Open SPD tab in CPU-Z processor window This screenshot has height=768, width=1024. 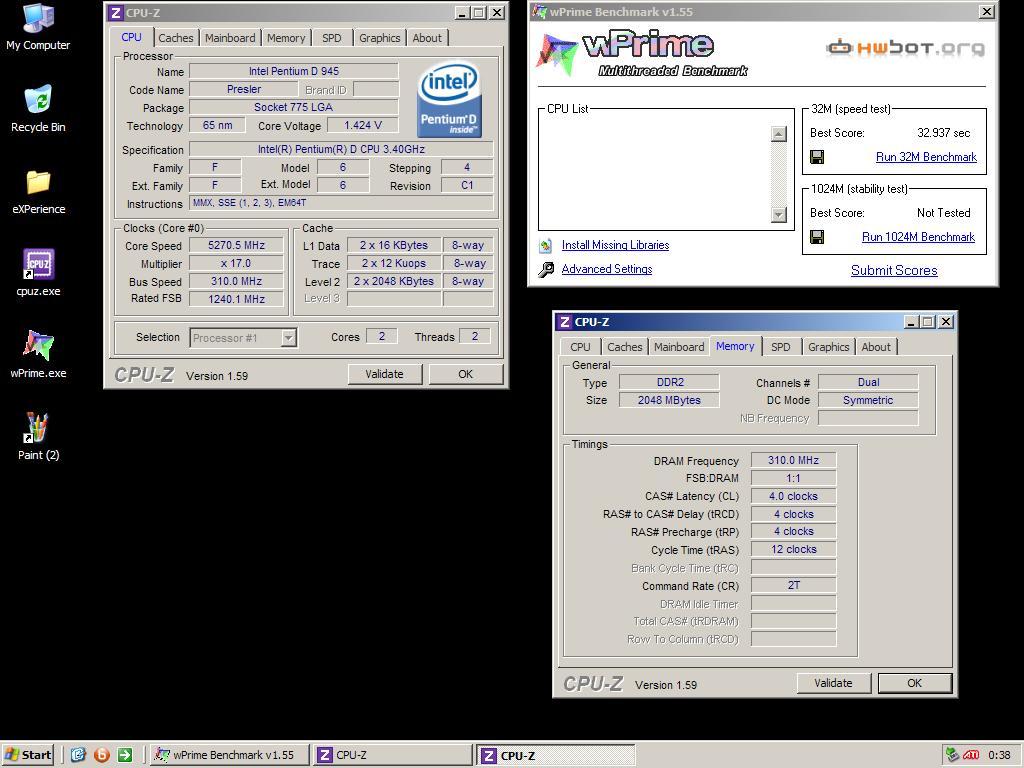tap(332, 38)
